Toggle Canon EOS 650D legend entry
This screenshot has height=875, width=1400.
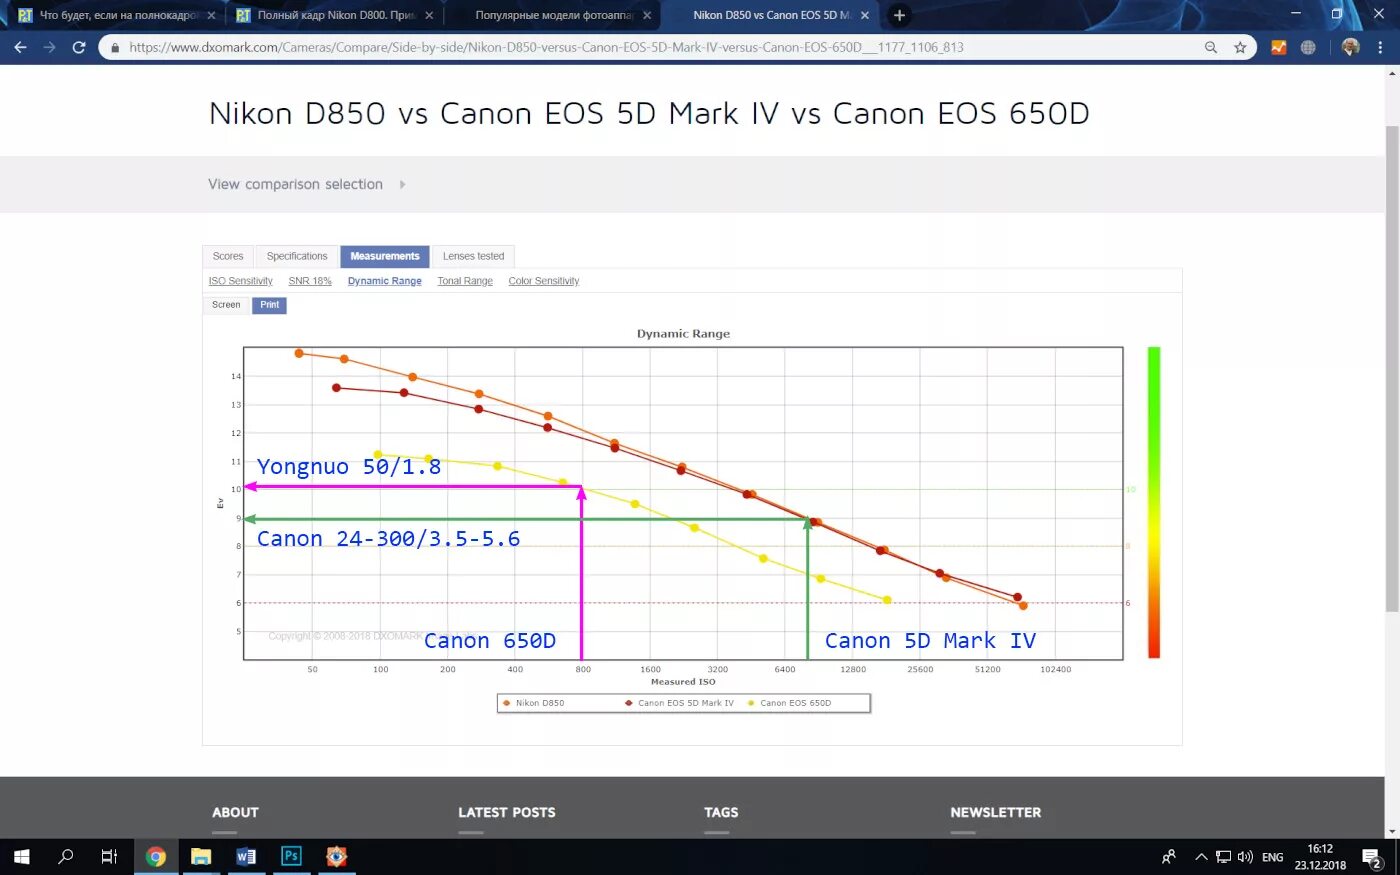pyautogui.click(x=789, y=703)
